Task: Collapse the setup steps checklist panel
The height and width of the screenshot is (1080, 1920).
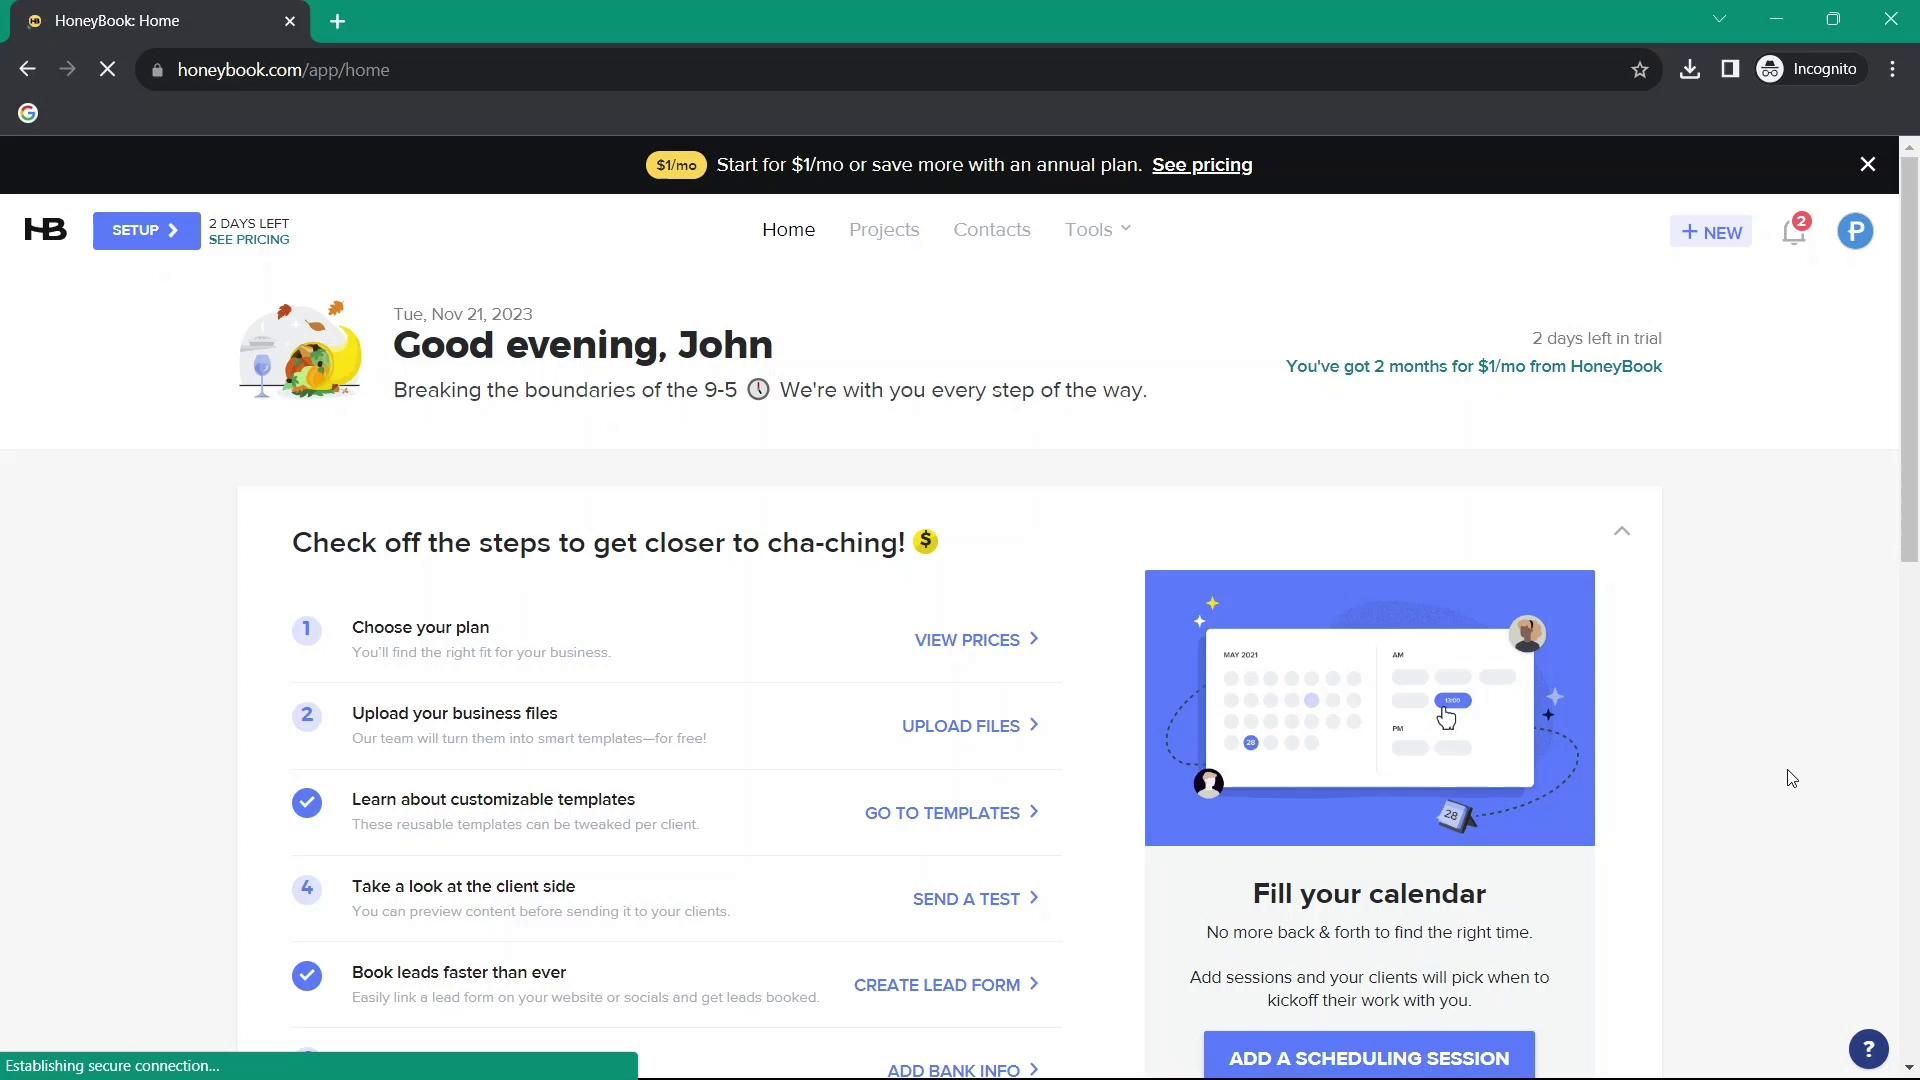Action: click(1622, 531)
